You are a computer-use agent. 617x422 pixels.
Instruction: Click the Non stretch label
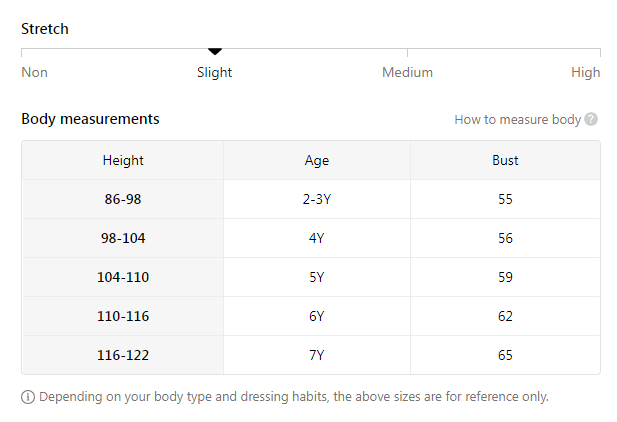pyautogui.click(x=34, y=72)
